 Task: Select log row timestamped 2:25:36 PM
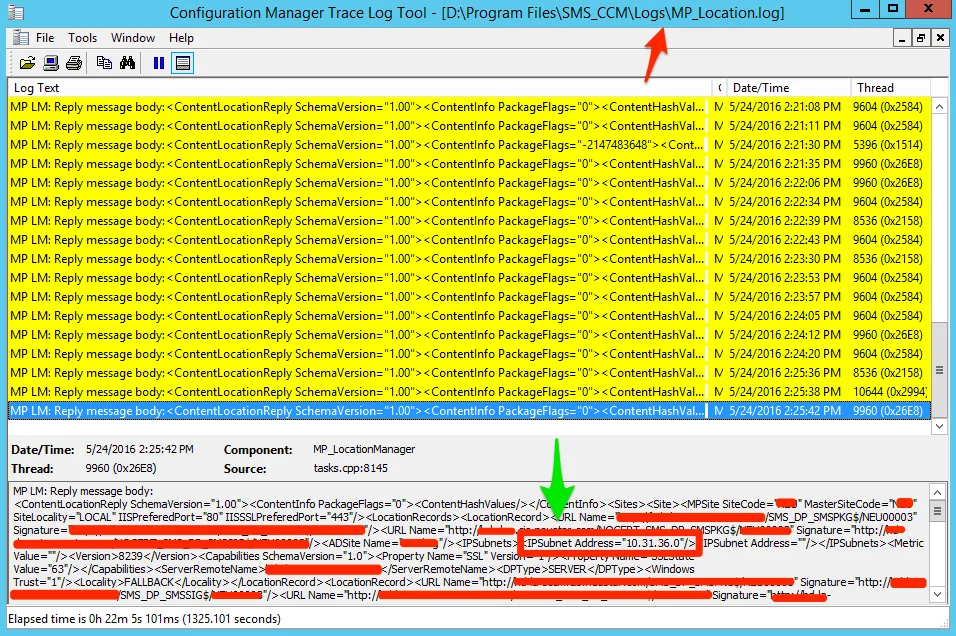[469, 373]
